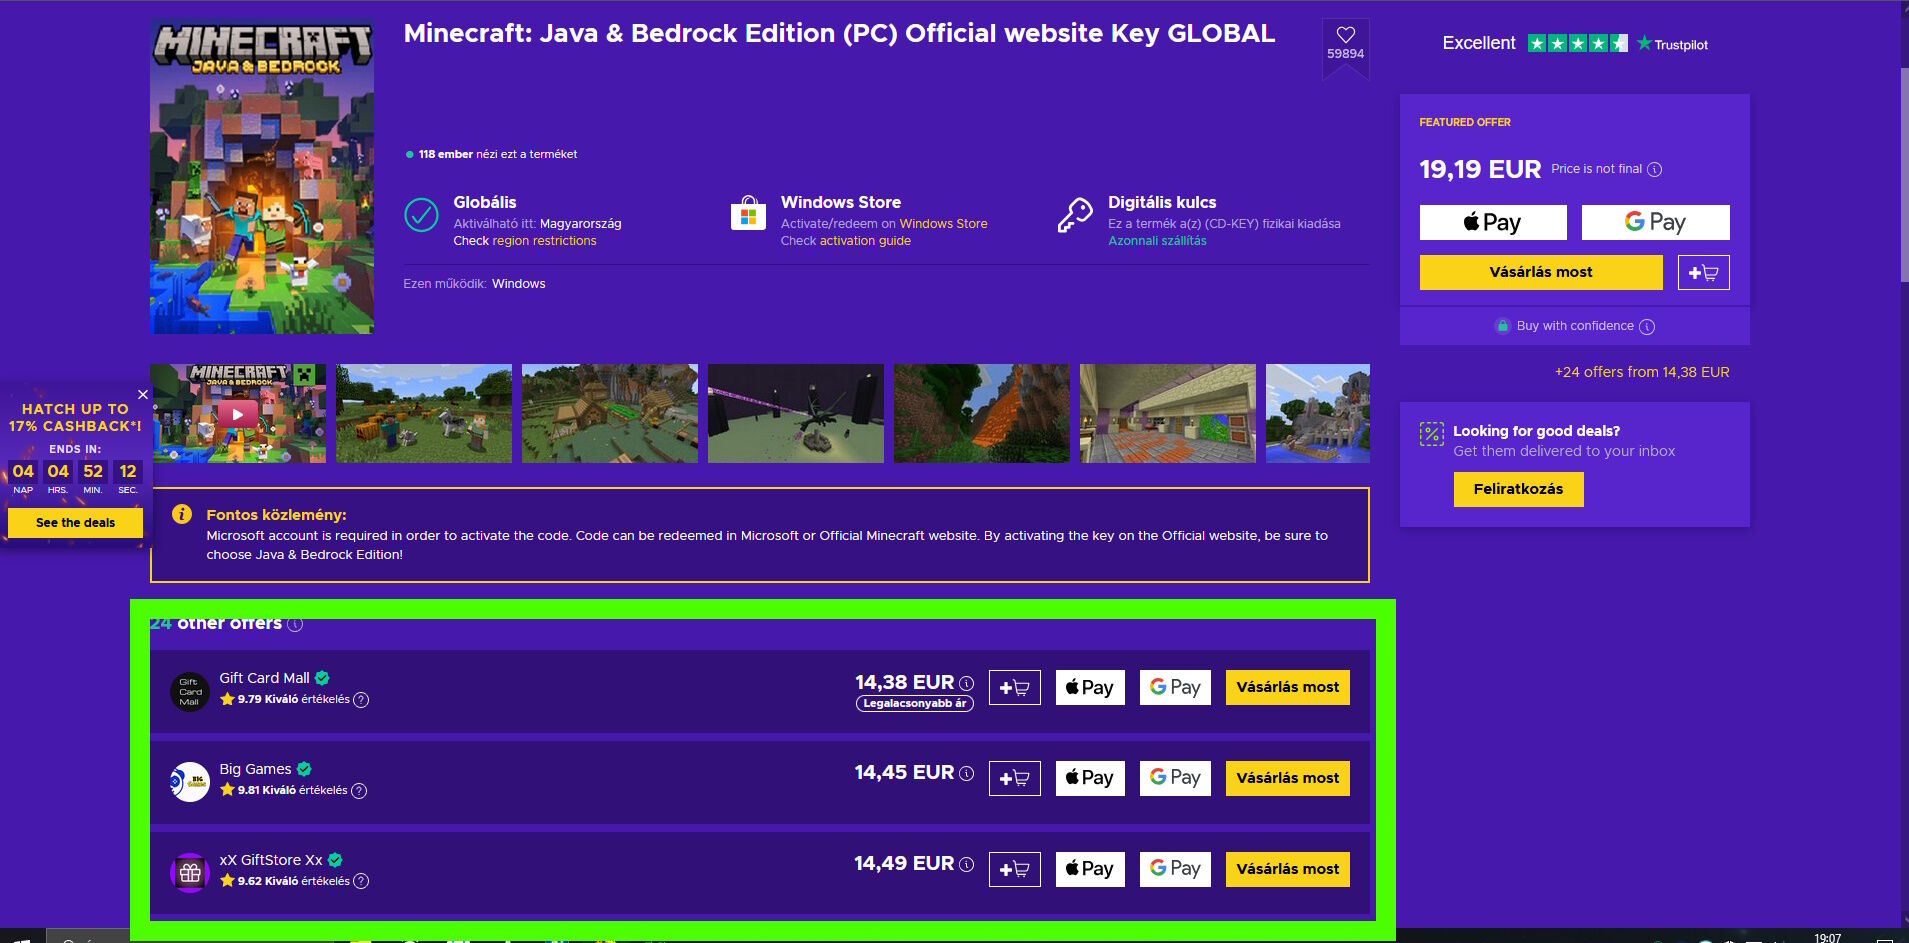
Task: Open interior room screenshot thumbnail
Action: pos(1168,414)
